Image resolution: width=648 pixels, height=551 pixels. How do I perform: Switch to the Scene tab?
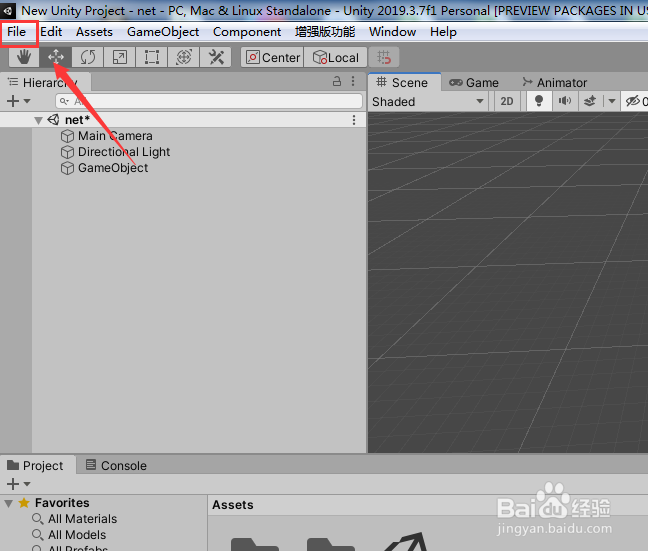coord(404,82)
